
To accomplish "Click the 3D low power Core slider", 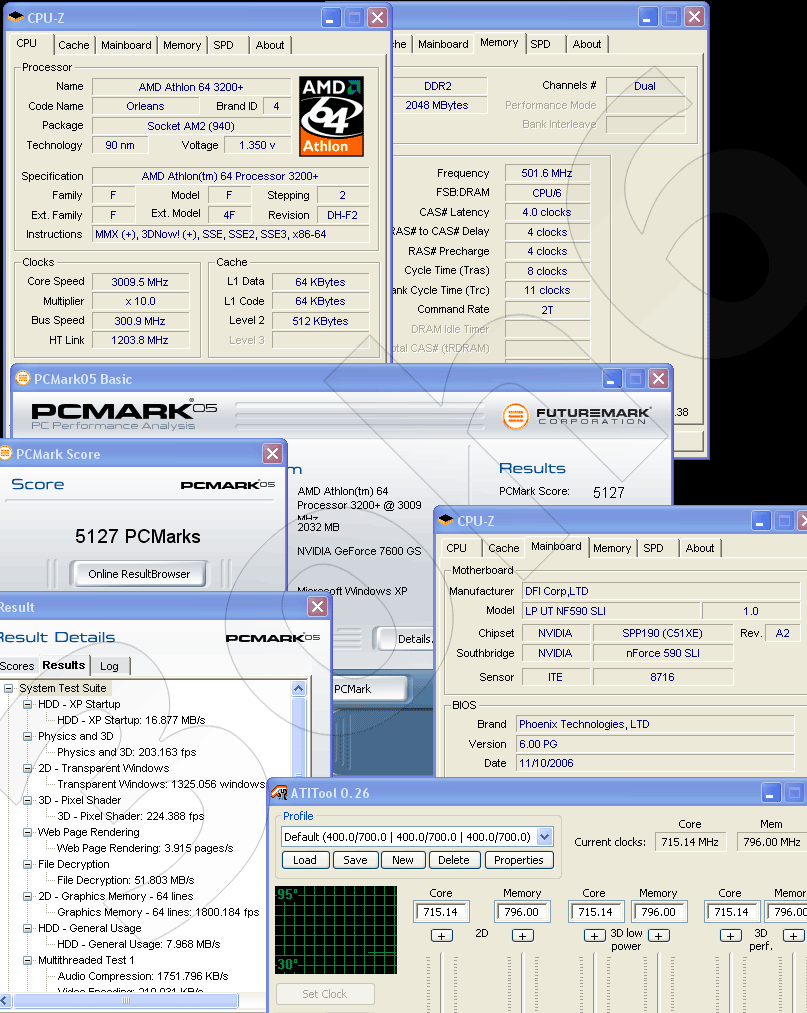I will point(594,983).
